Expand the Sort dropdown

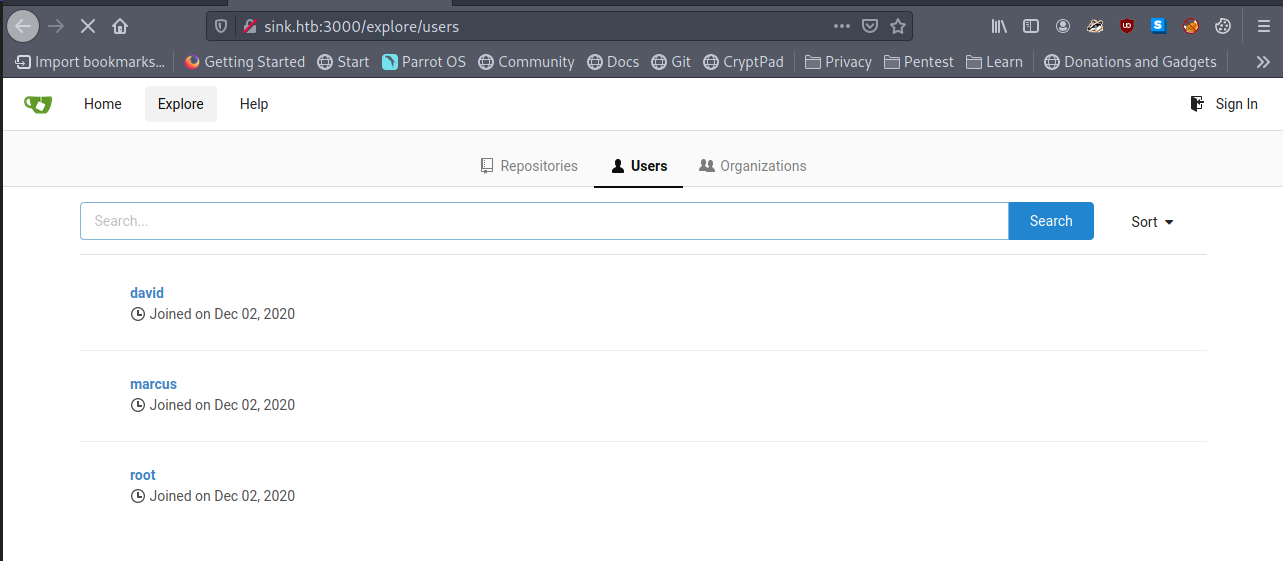coord(1152,222)
